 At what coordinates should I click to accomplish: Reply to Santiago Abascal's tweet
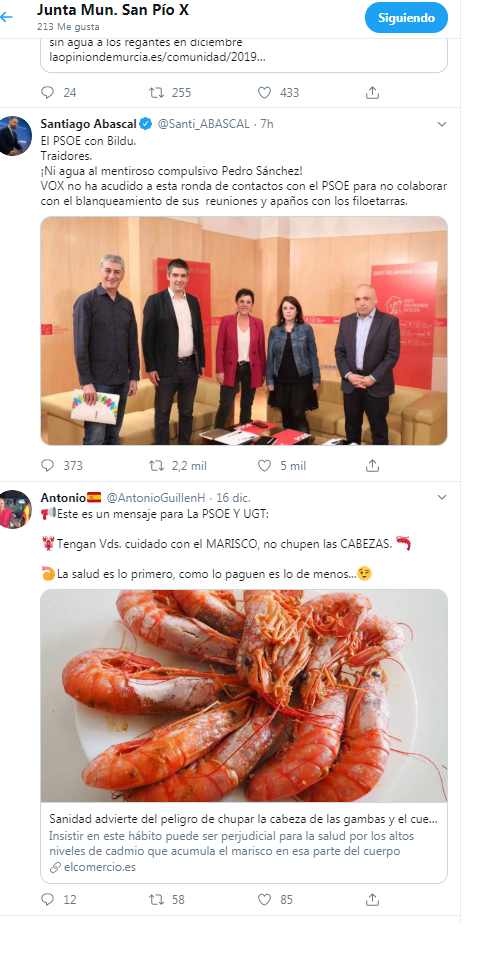[48, 465]
